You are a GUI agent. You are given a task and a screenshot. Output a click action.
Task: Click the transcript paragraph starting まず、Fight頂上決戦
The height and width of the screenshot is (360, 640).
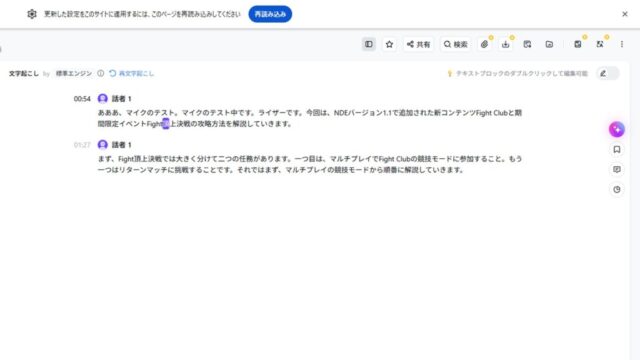pyautogui.click(x=310, y=164)
